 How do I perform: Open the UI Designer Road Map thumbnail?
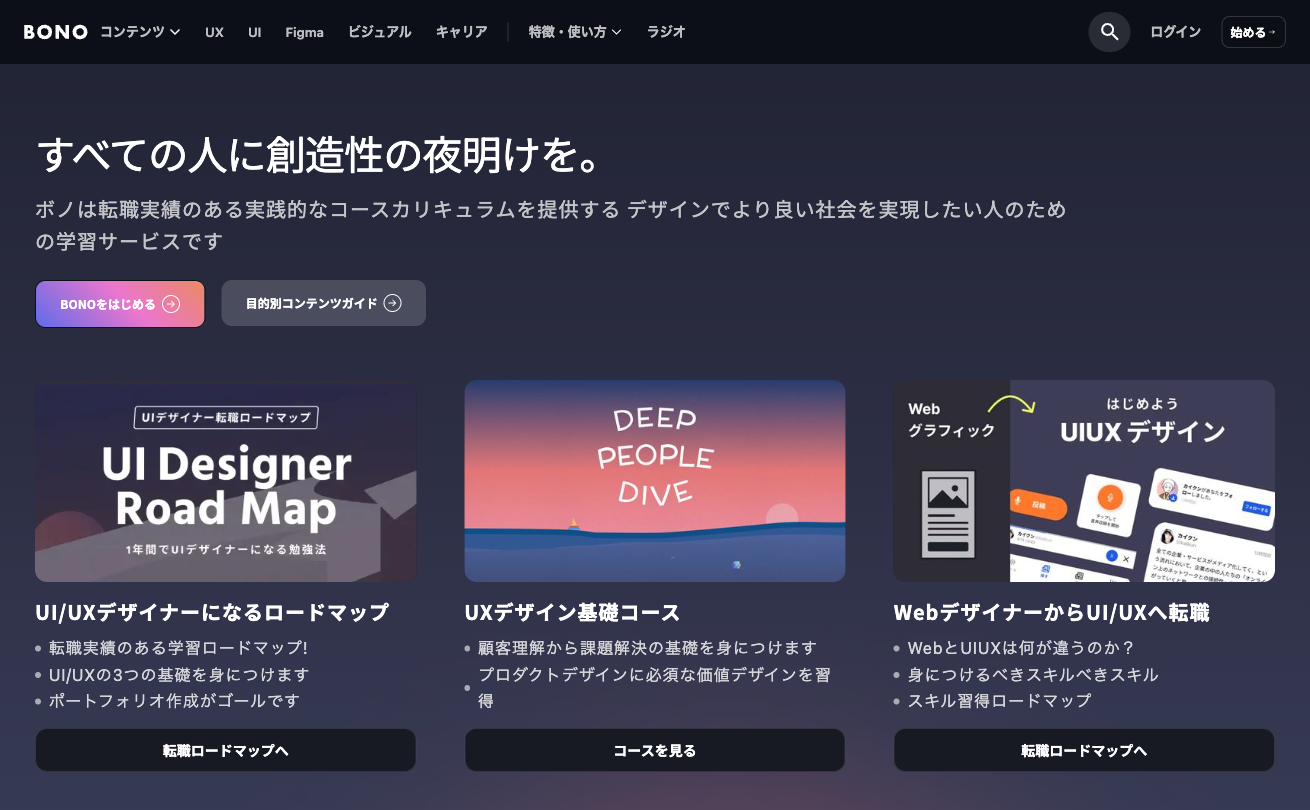225,481
